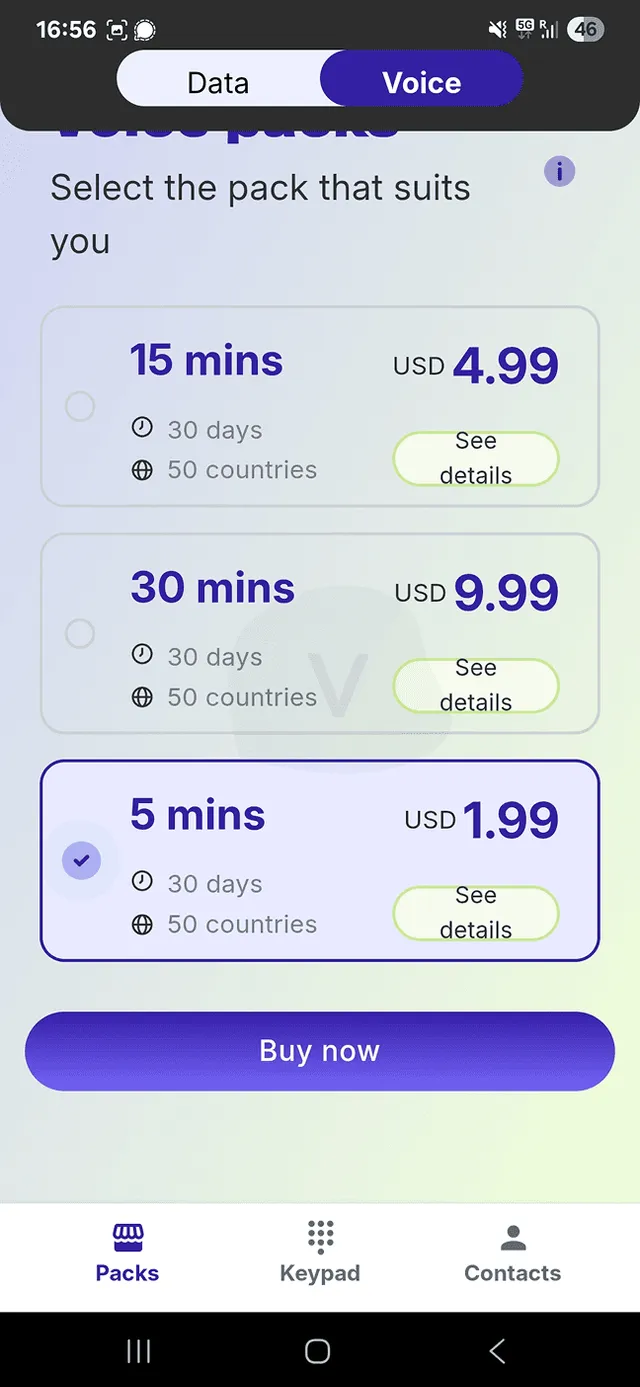Open the Packs store icon
Screen dimensions: 640x1387
pyautogui.click(x=128, y=1237)
